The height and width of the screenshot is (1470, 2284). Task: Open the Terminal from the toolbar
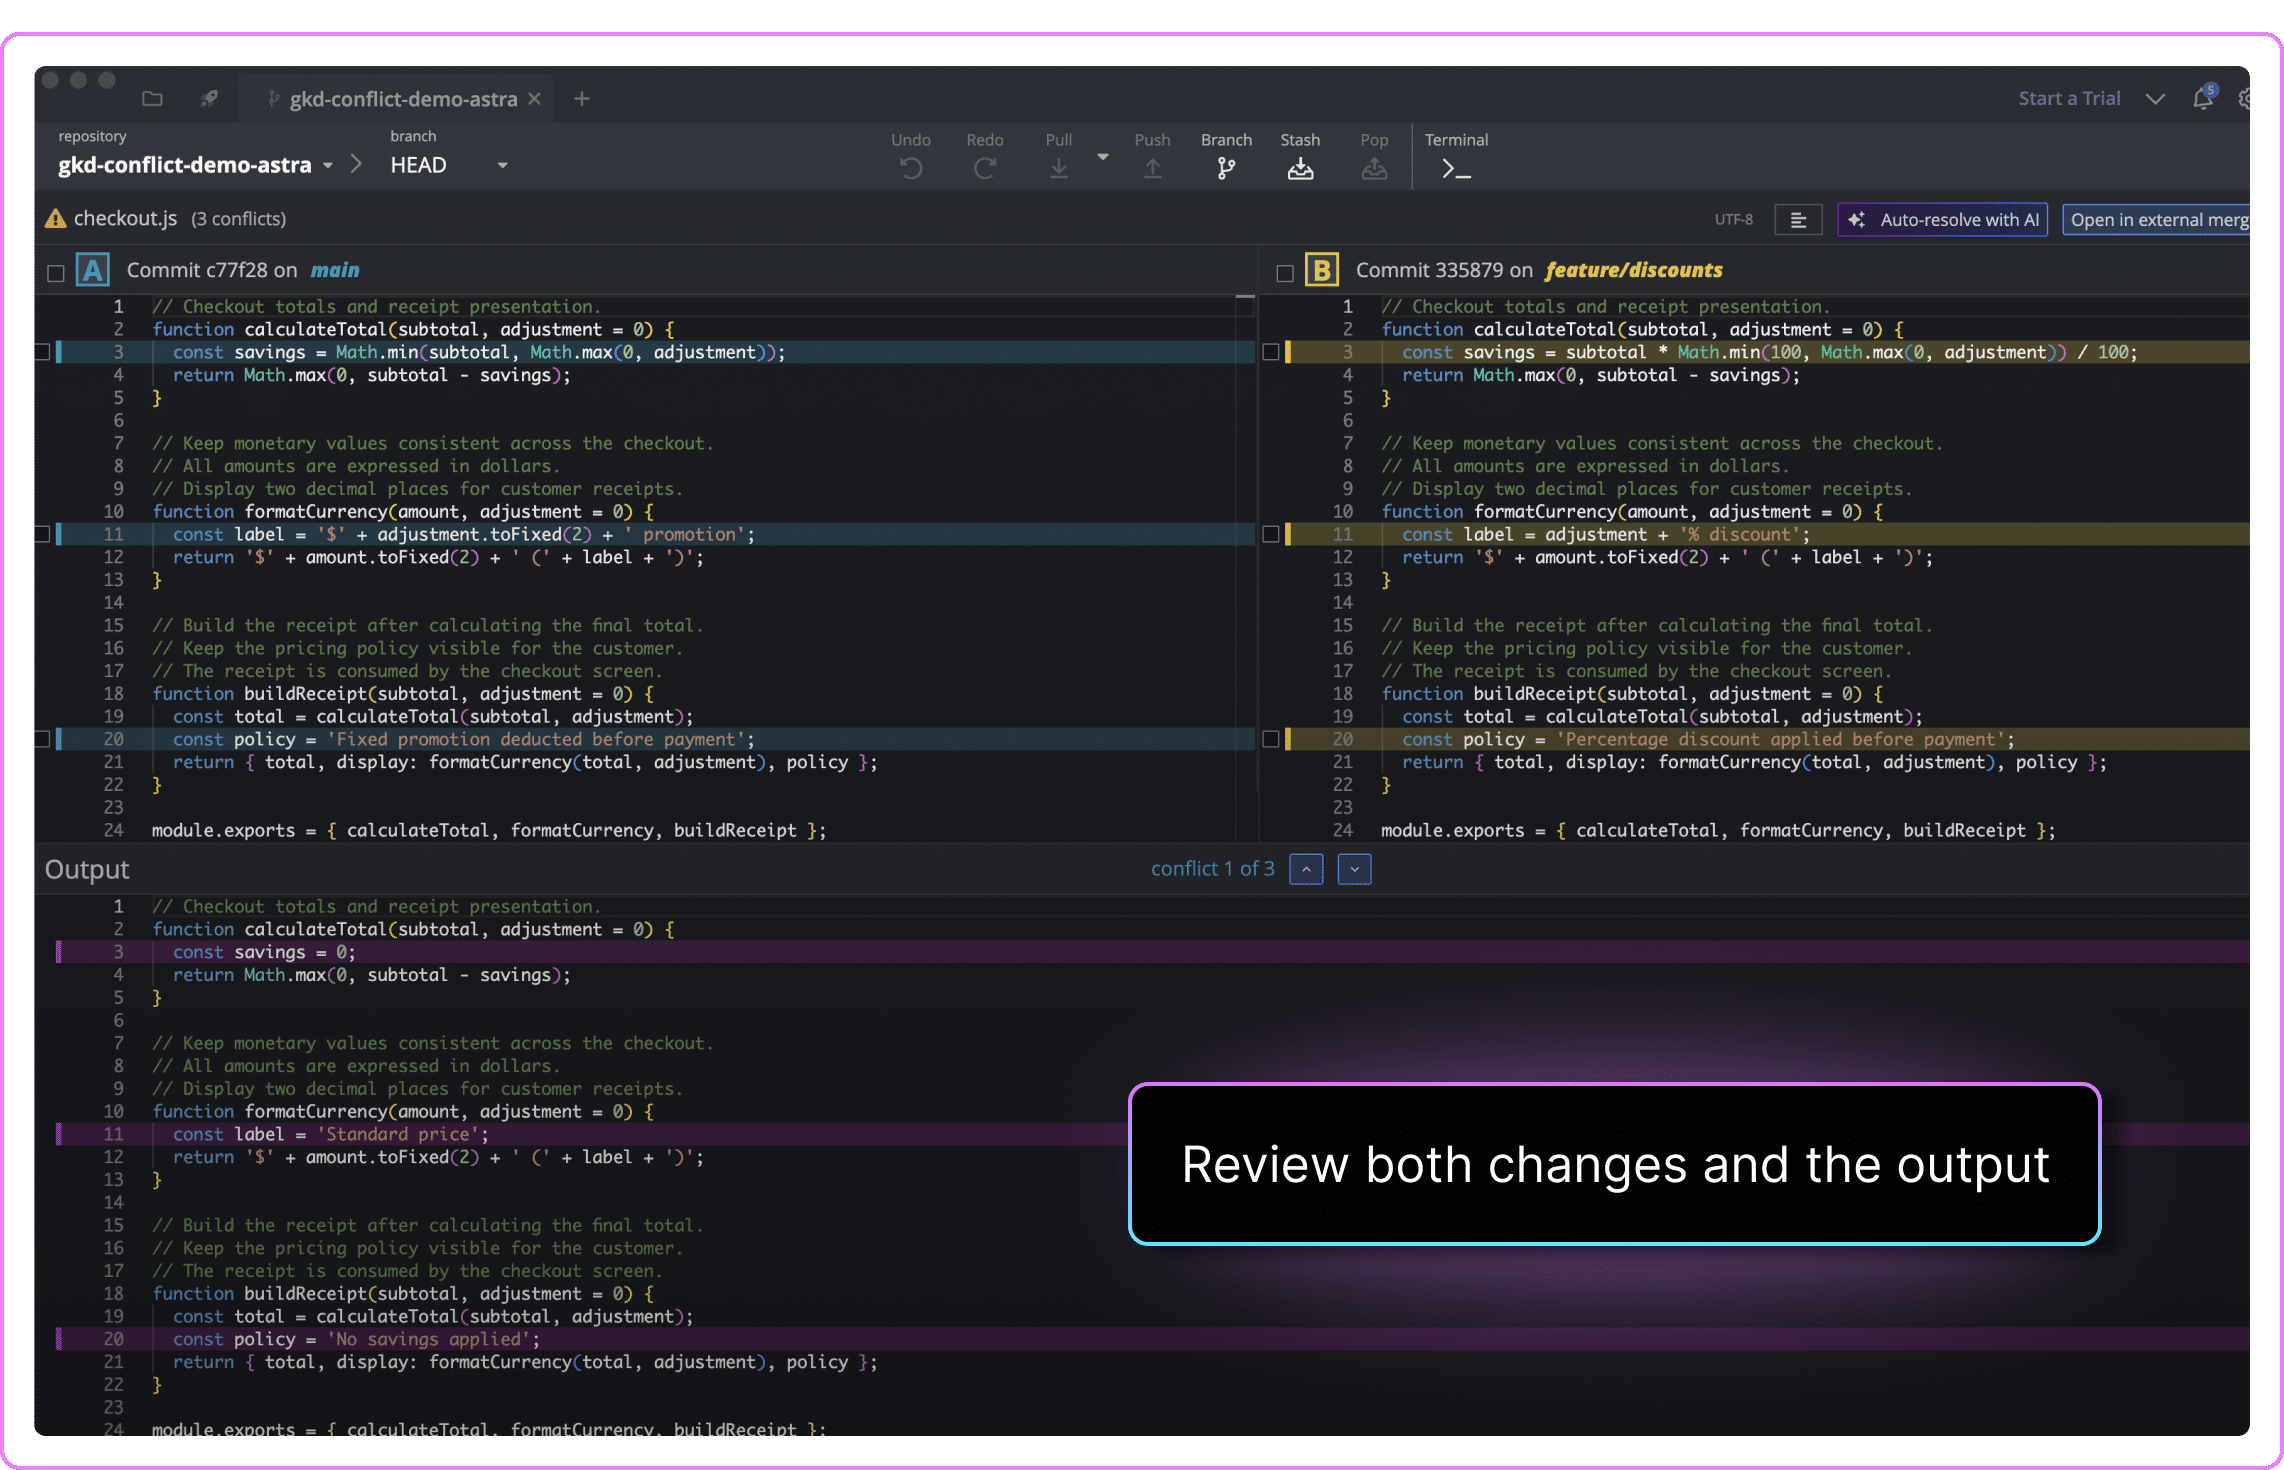pos(1456,157)
